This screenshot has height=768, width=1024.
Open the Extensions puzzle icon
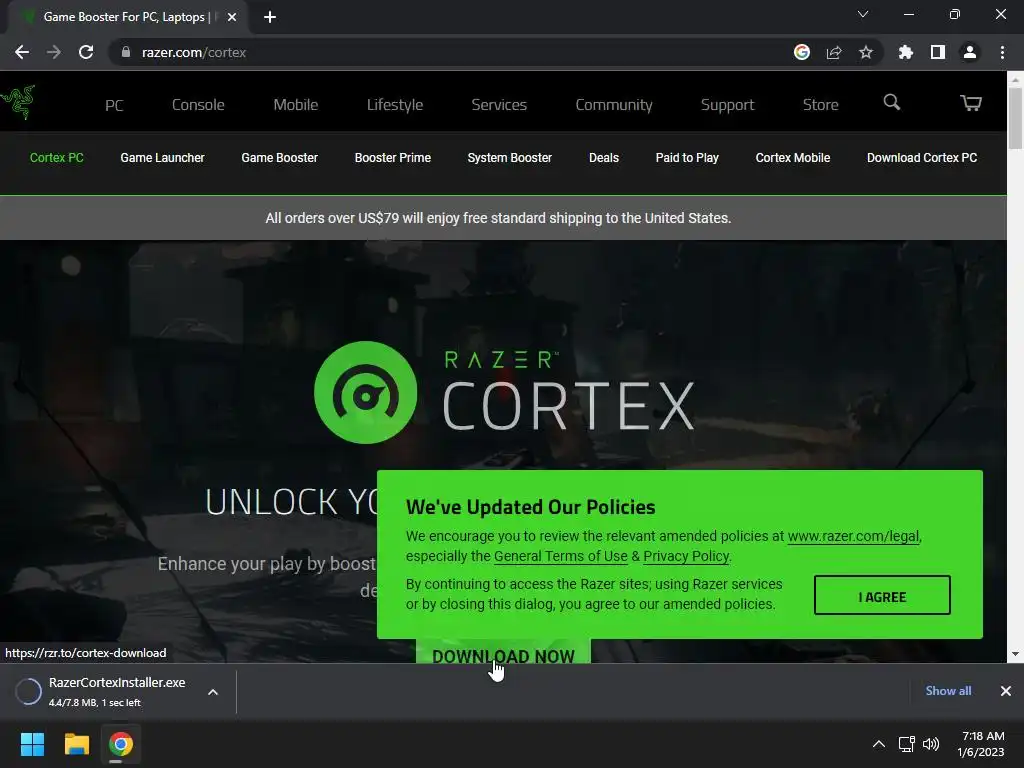tap(905, 52)
